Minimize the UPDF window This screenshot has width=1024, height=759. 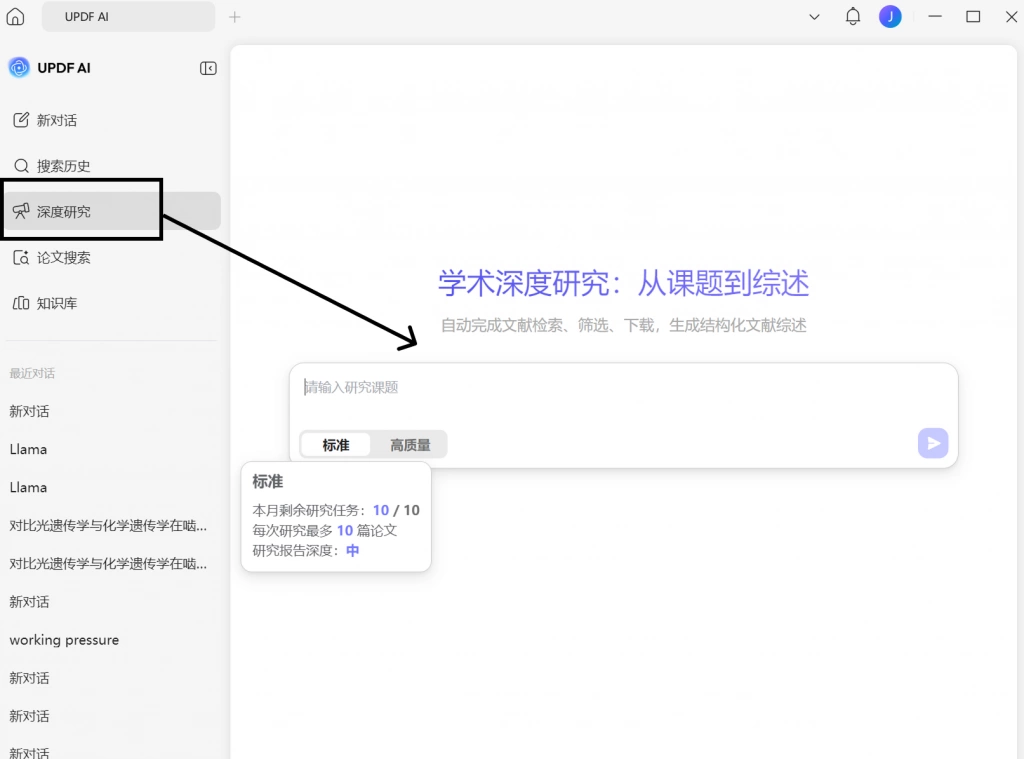click(935, 16)
